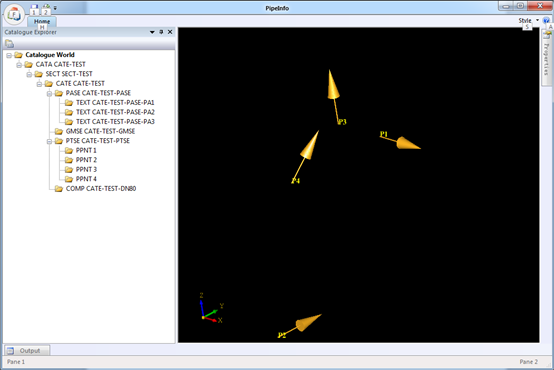Image resolution: width=554 pixels, height=370 pixels.
Task: Collapse the PTSE CATE-TEST-PTSE node
Action: [49, 141]
